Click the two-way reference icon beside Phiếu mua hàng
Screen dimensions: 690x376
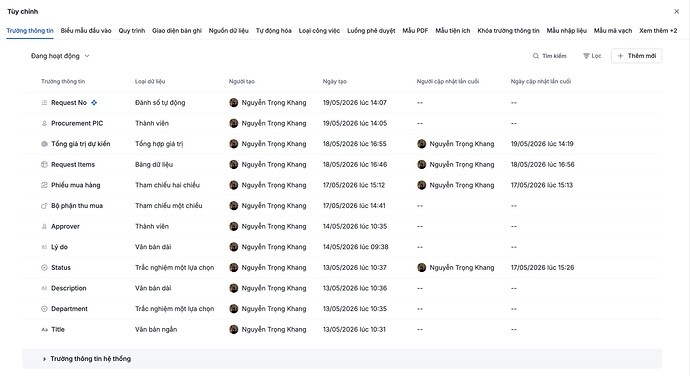(44, 185)
